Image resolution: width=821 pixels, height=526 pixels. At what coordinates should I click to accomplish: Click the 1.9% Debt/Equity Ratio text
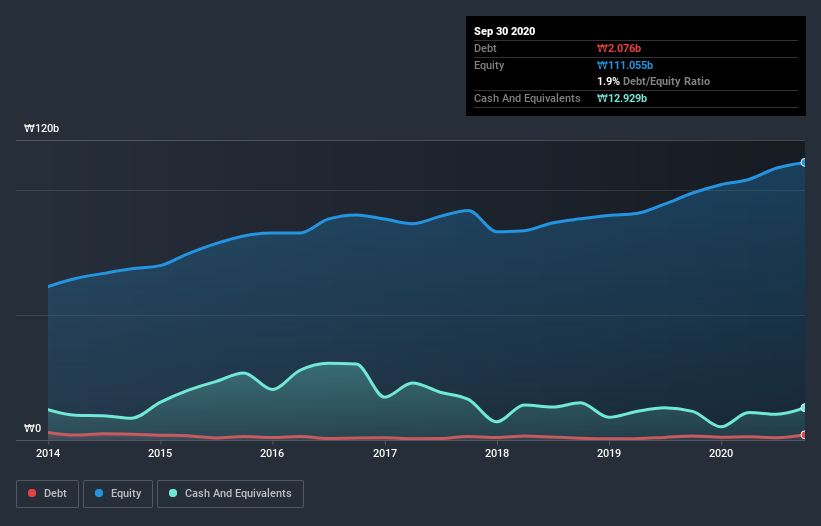(653, 82)
